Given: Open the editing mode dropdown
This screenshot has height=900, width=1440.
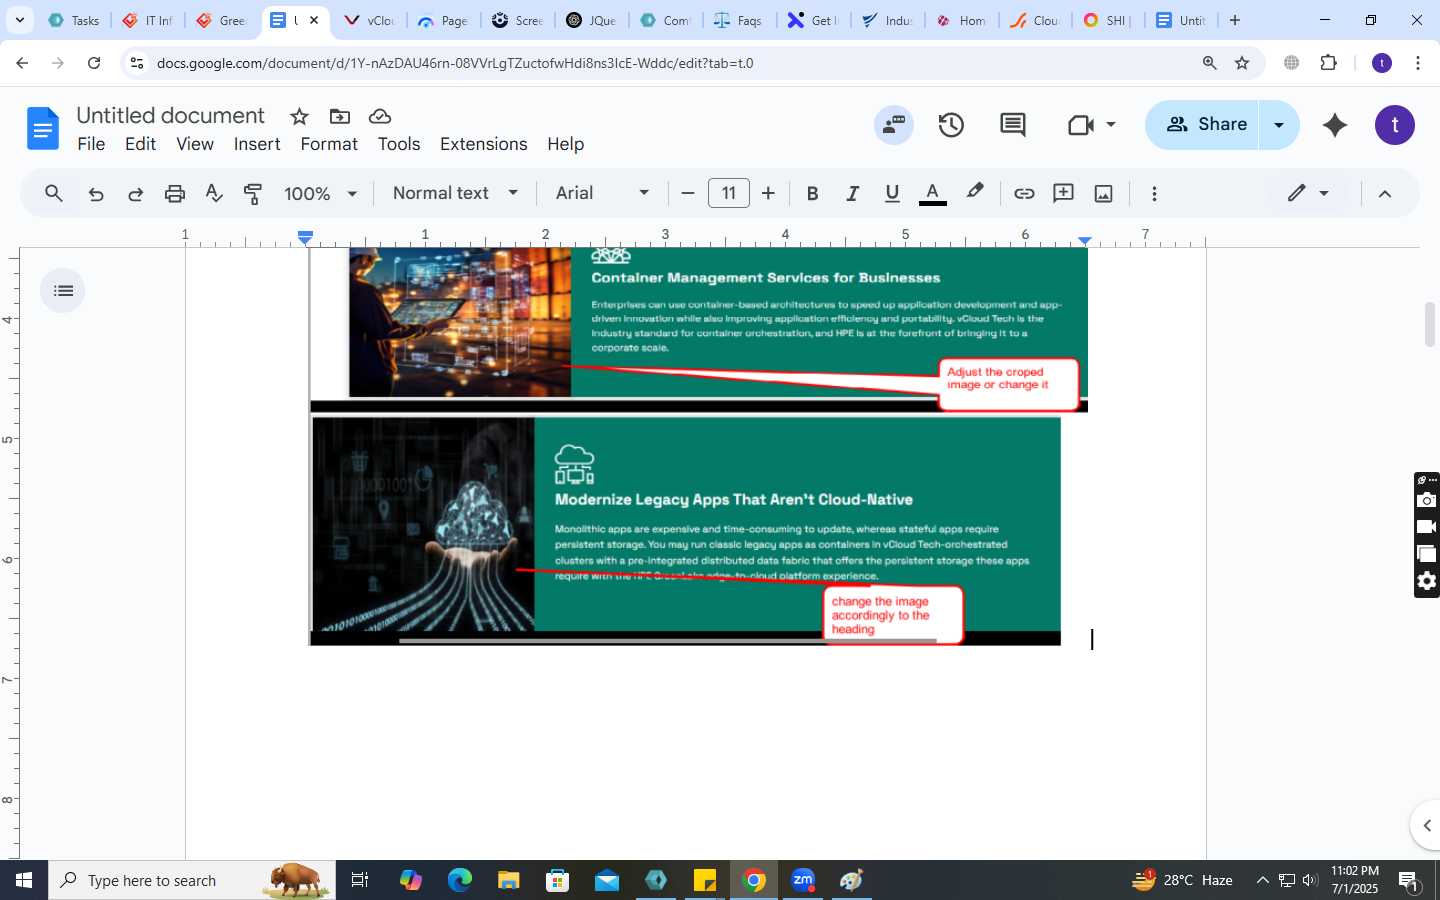Looking at the screenshot, I should pos(1308,193).
